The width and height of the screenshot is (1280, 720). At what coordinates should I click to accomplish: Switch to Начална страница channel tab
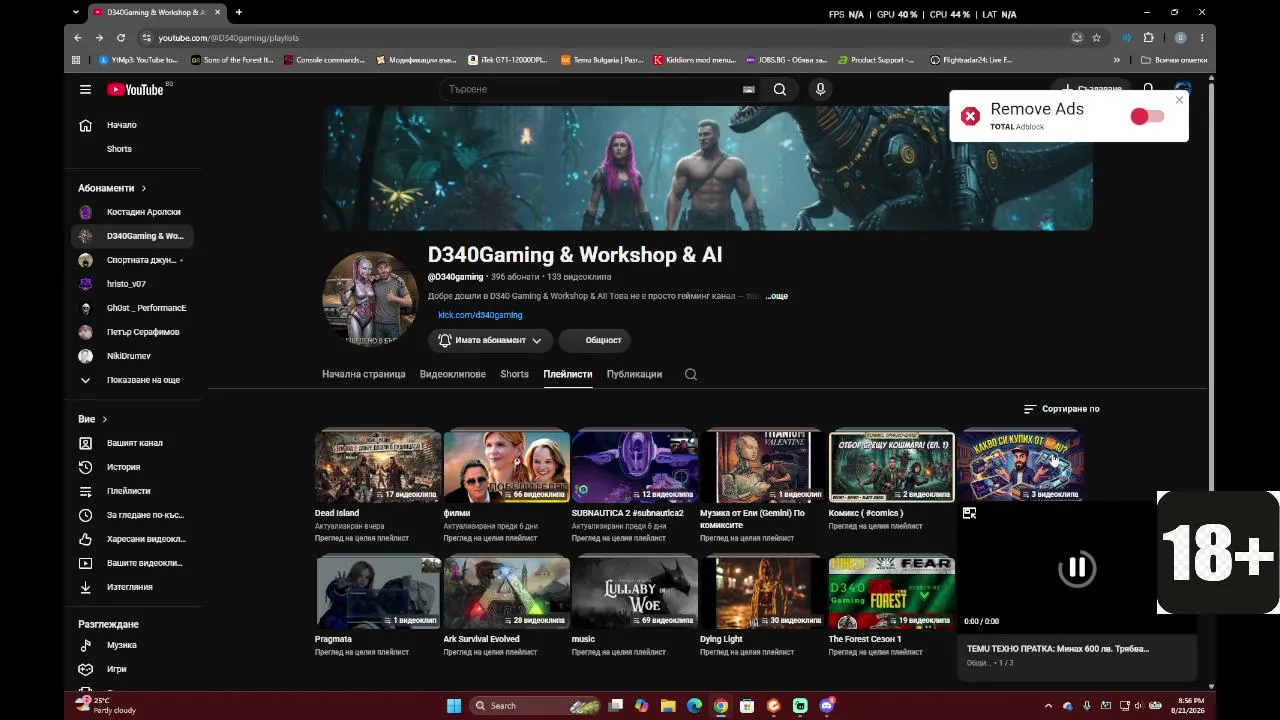coord(364,374)
